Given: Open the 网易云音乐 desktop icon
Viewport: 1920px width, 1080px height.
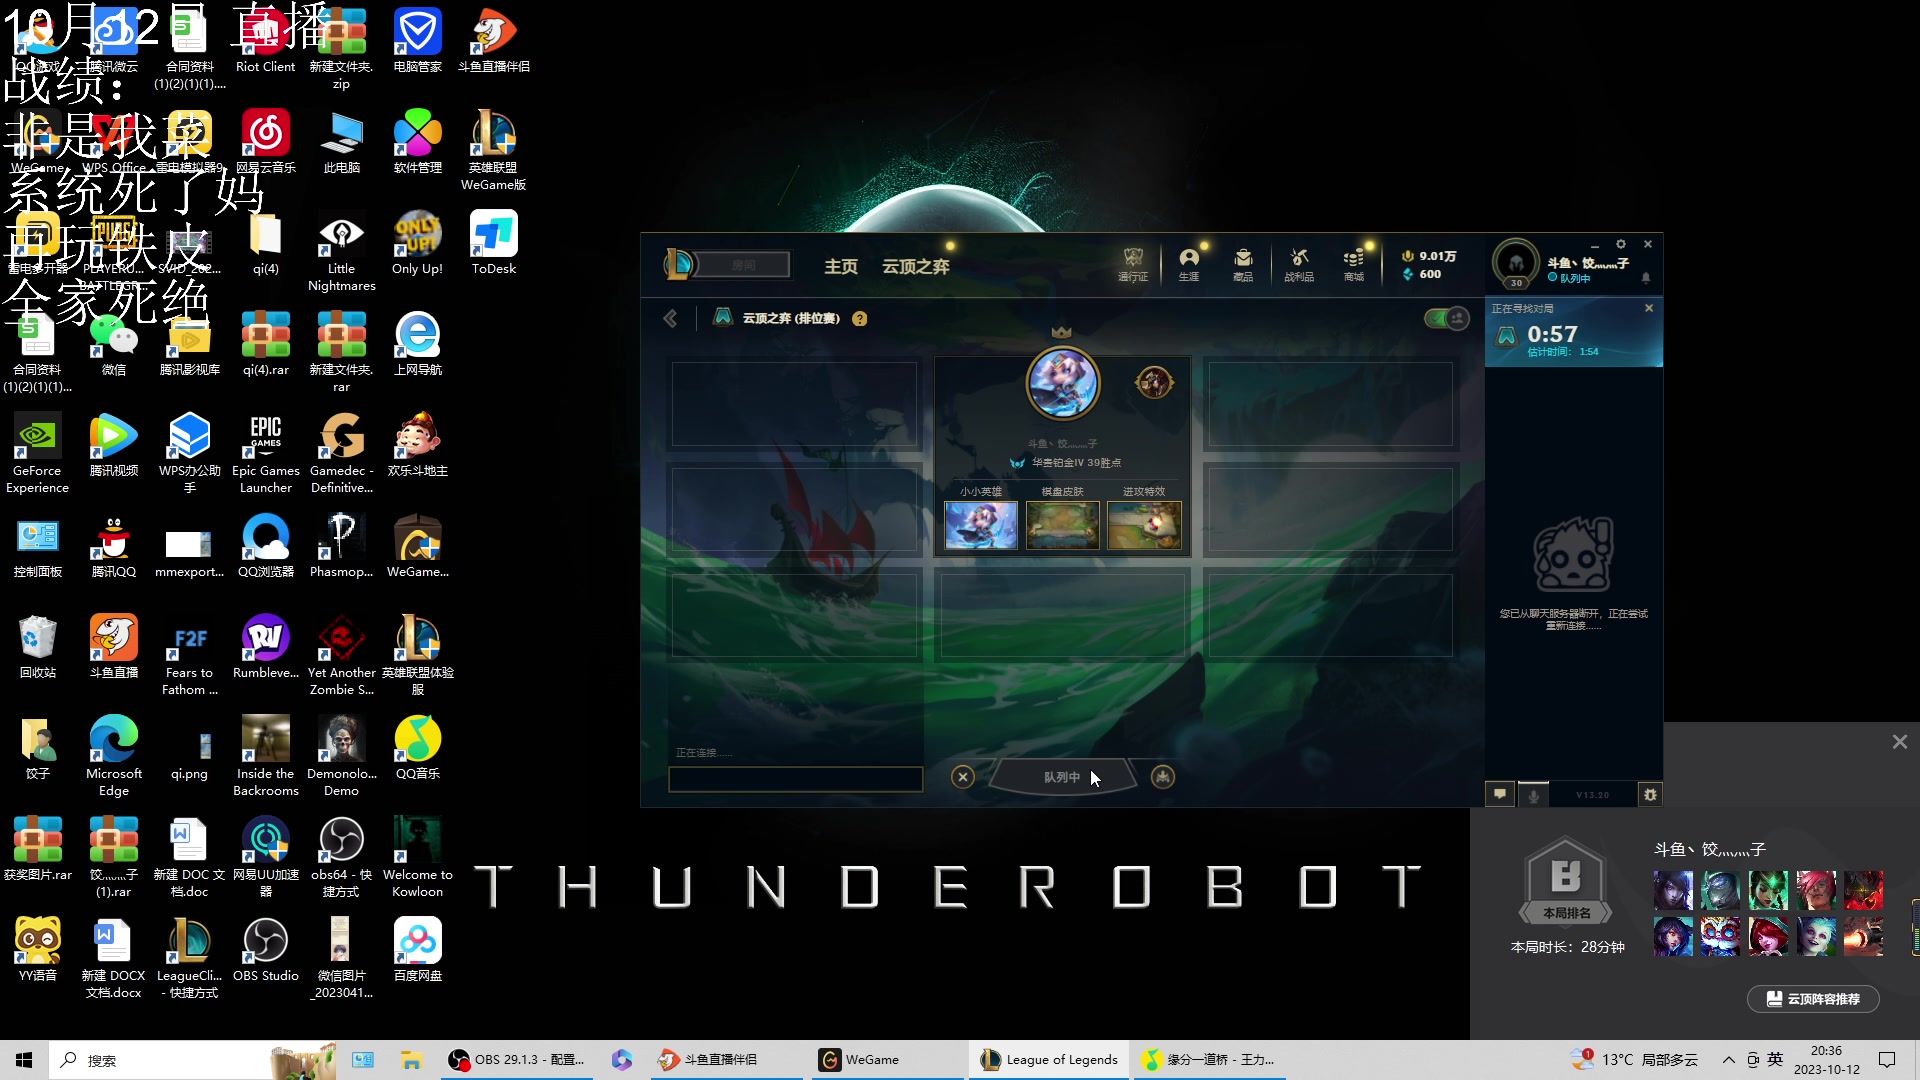Looking at the screenshot, I should point(266,142).
